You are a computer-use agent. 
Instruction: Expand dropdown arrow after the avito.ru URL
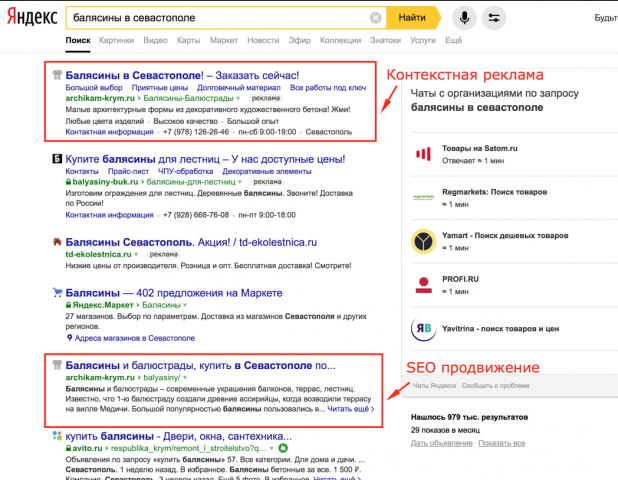272,448
